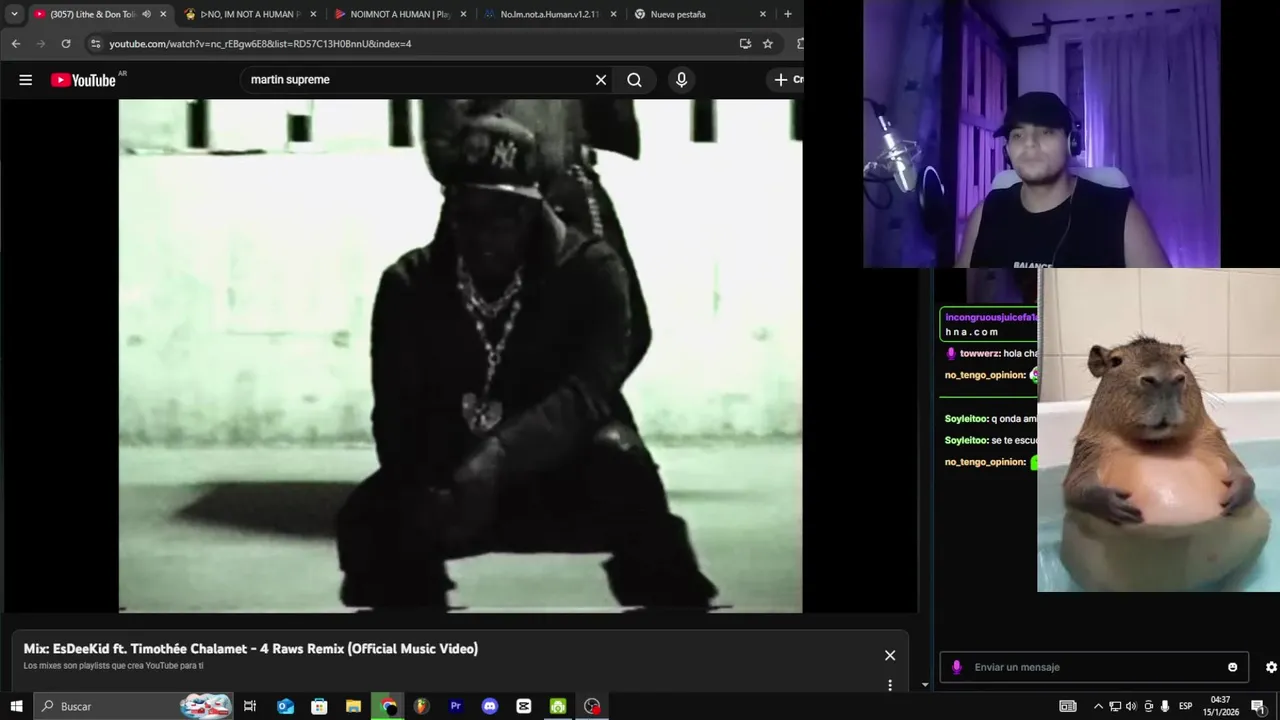Open the touch keyboard icon in tray
This screenshot has height=720, width=1280.
pyautogui.click(x=1068, y=706)
